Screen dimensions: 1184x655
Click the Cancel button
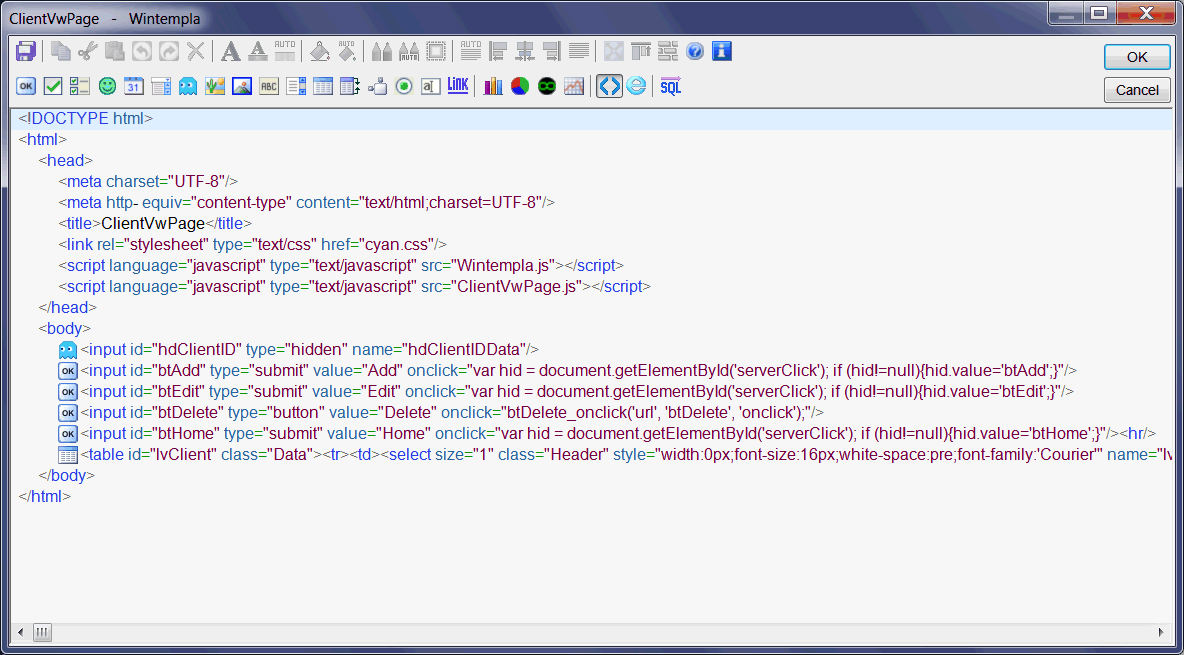(1137, 90)
